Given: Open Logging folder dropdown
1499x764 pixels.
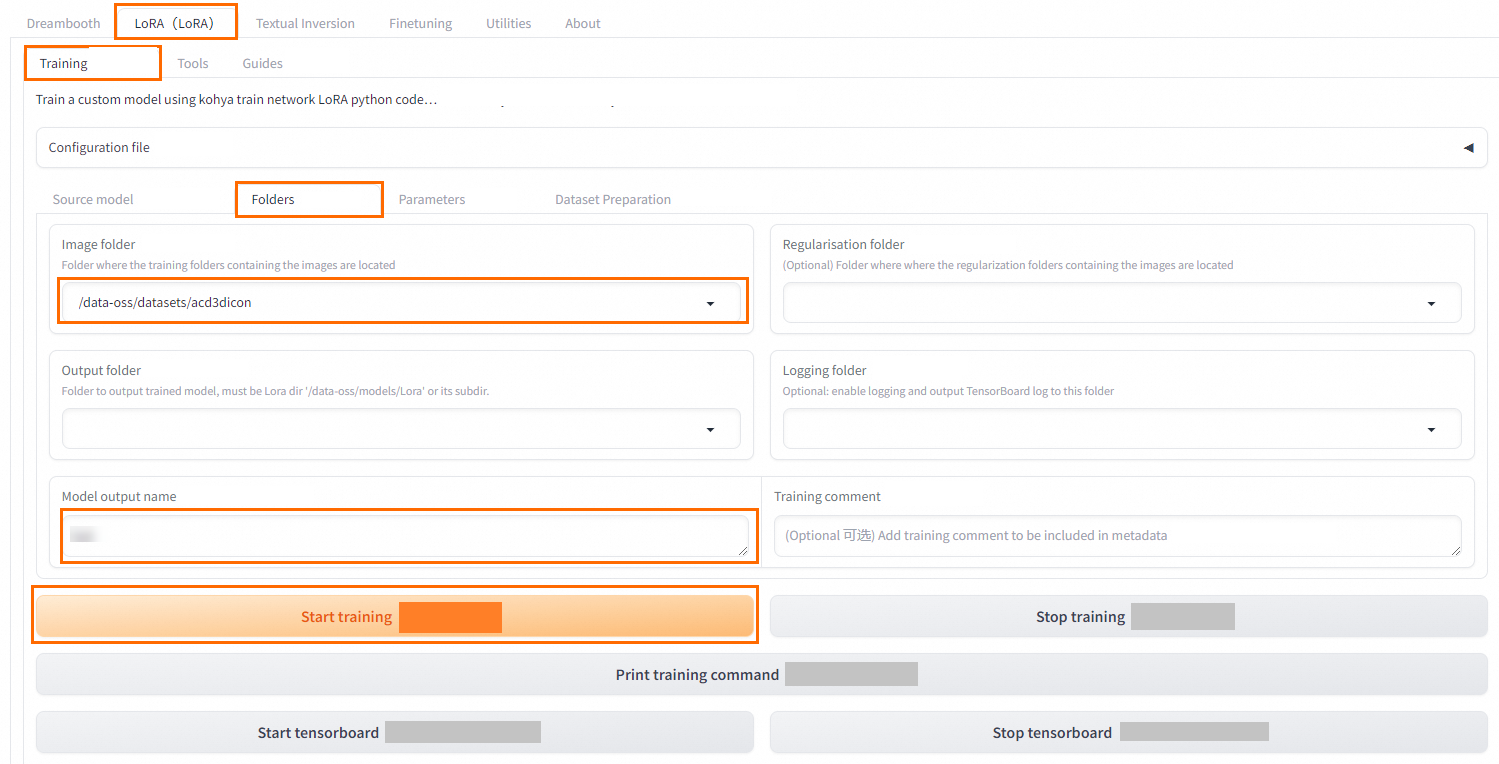Looking at the screenshot, I should [x=1122, y=428].
